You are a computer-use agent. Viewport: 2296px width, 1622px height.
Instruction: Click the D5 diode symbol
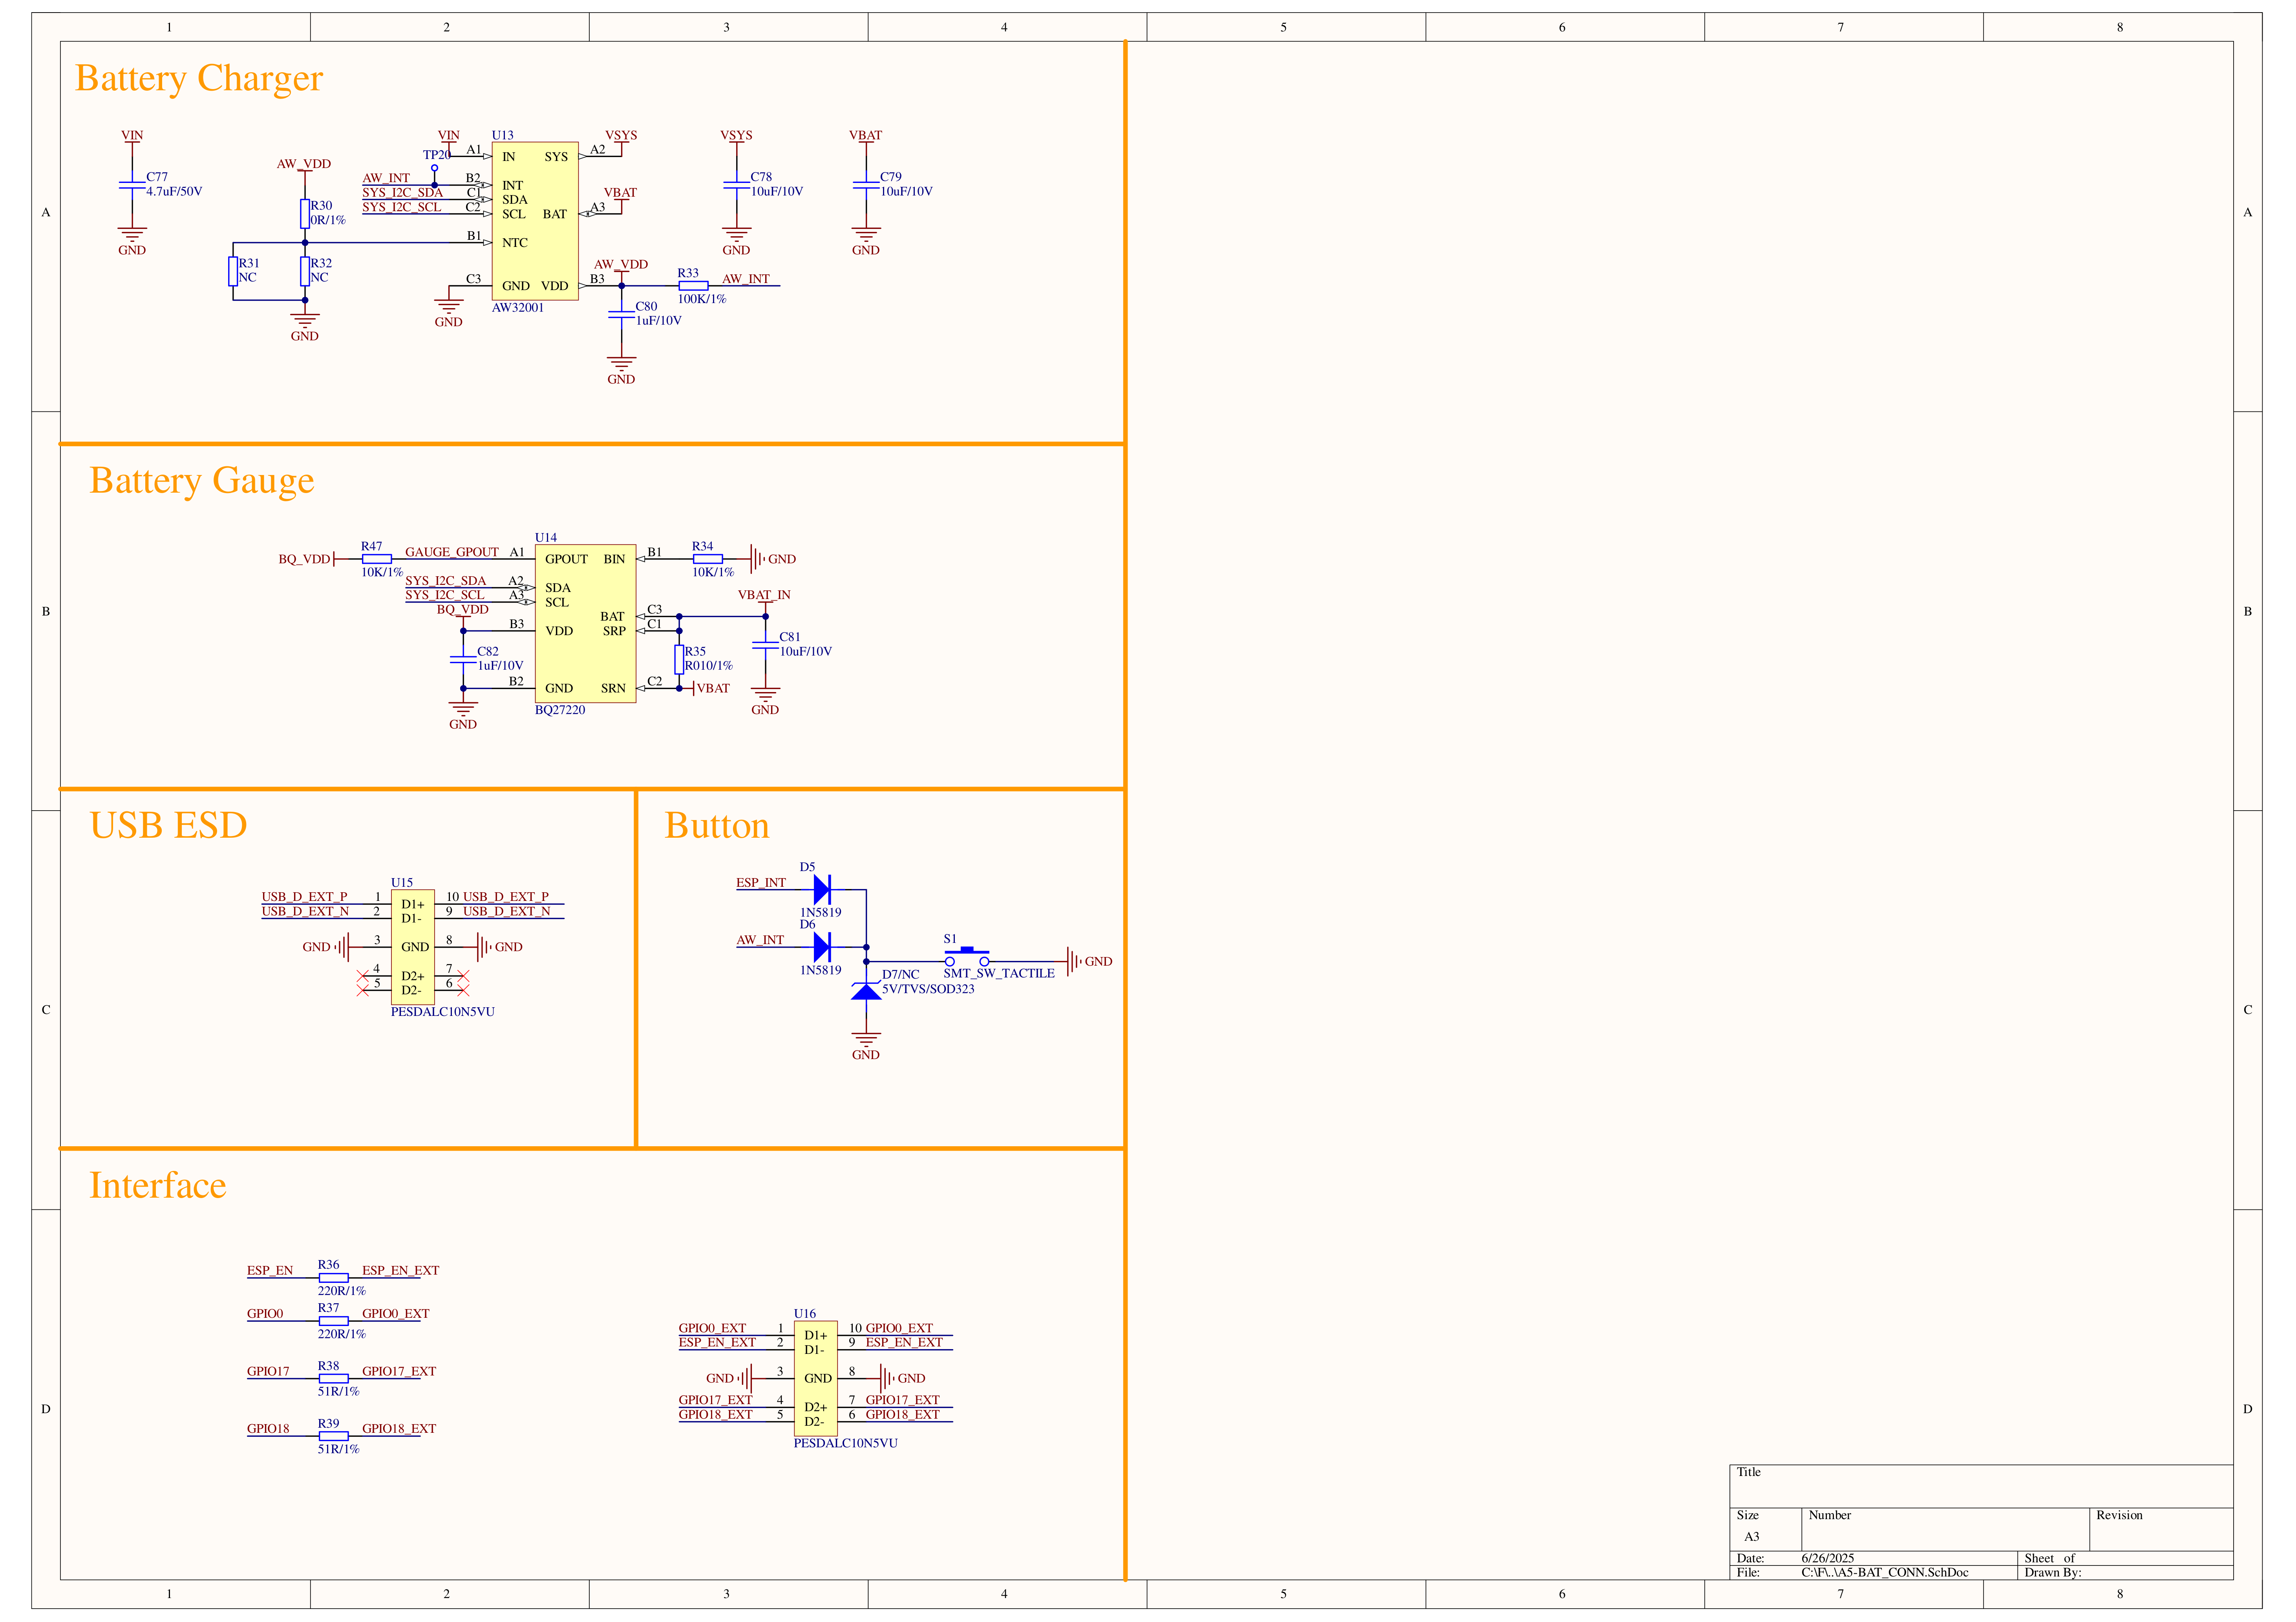click(x=822, y=889)
